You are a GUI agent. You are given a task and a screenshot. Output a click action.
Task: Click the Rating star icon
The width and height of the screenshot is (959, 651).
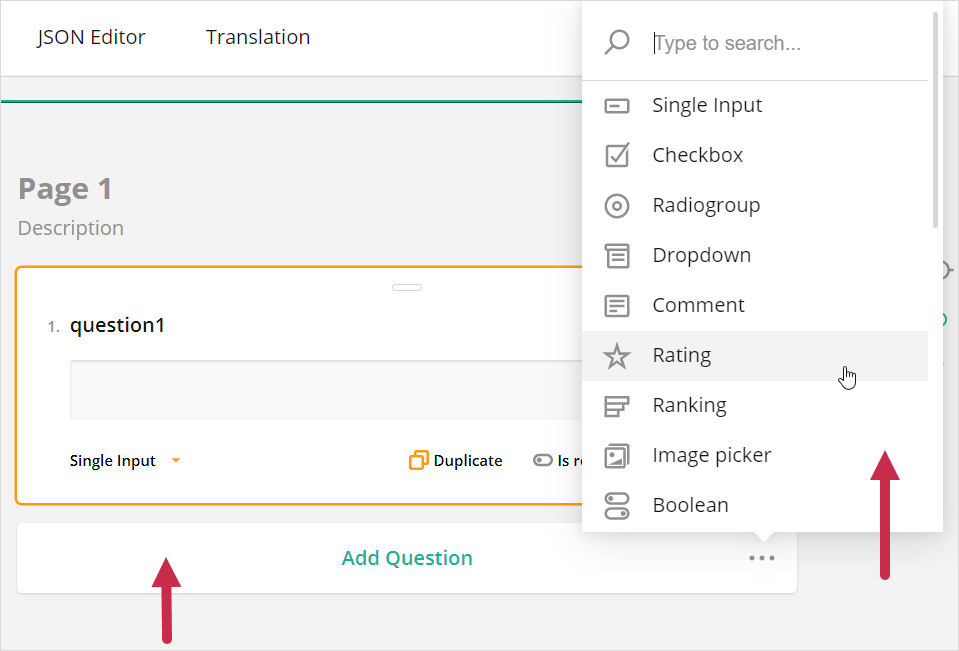click(618, 355)
